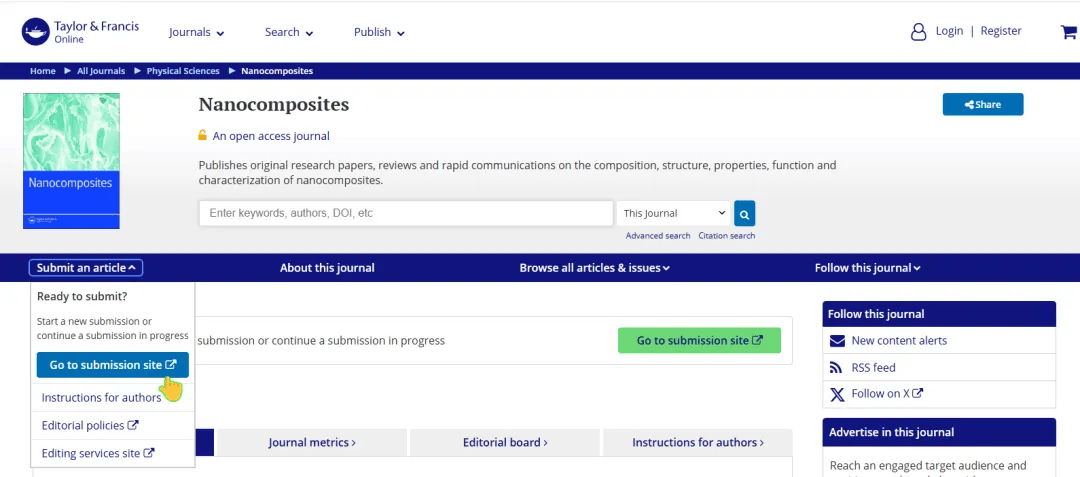Open the shopping cart icon
1080x477 pixels.
1068,32
